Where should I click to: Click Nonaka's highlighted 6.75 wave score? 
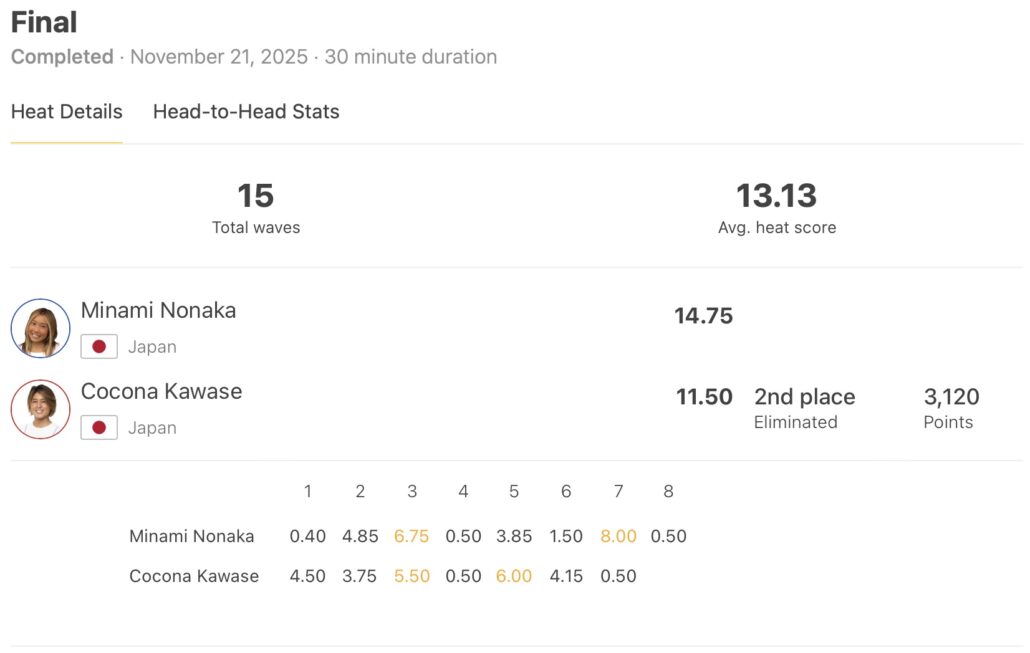click(x=411, y=536)
